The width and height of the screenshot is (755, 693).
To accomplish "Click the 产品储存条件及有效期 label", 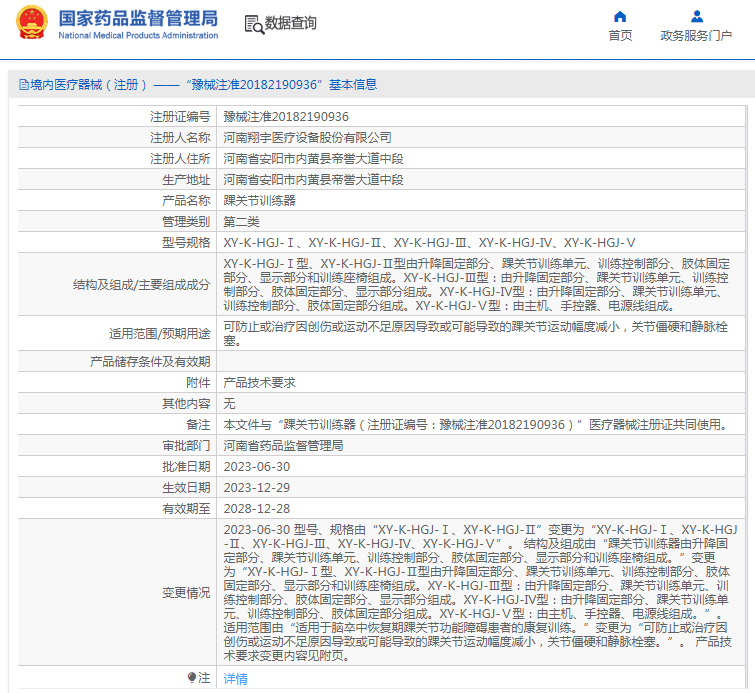I will tap(150, 362).
